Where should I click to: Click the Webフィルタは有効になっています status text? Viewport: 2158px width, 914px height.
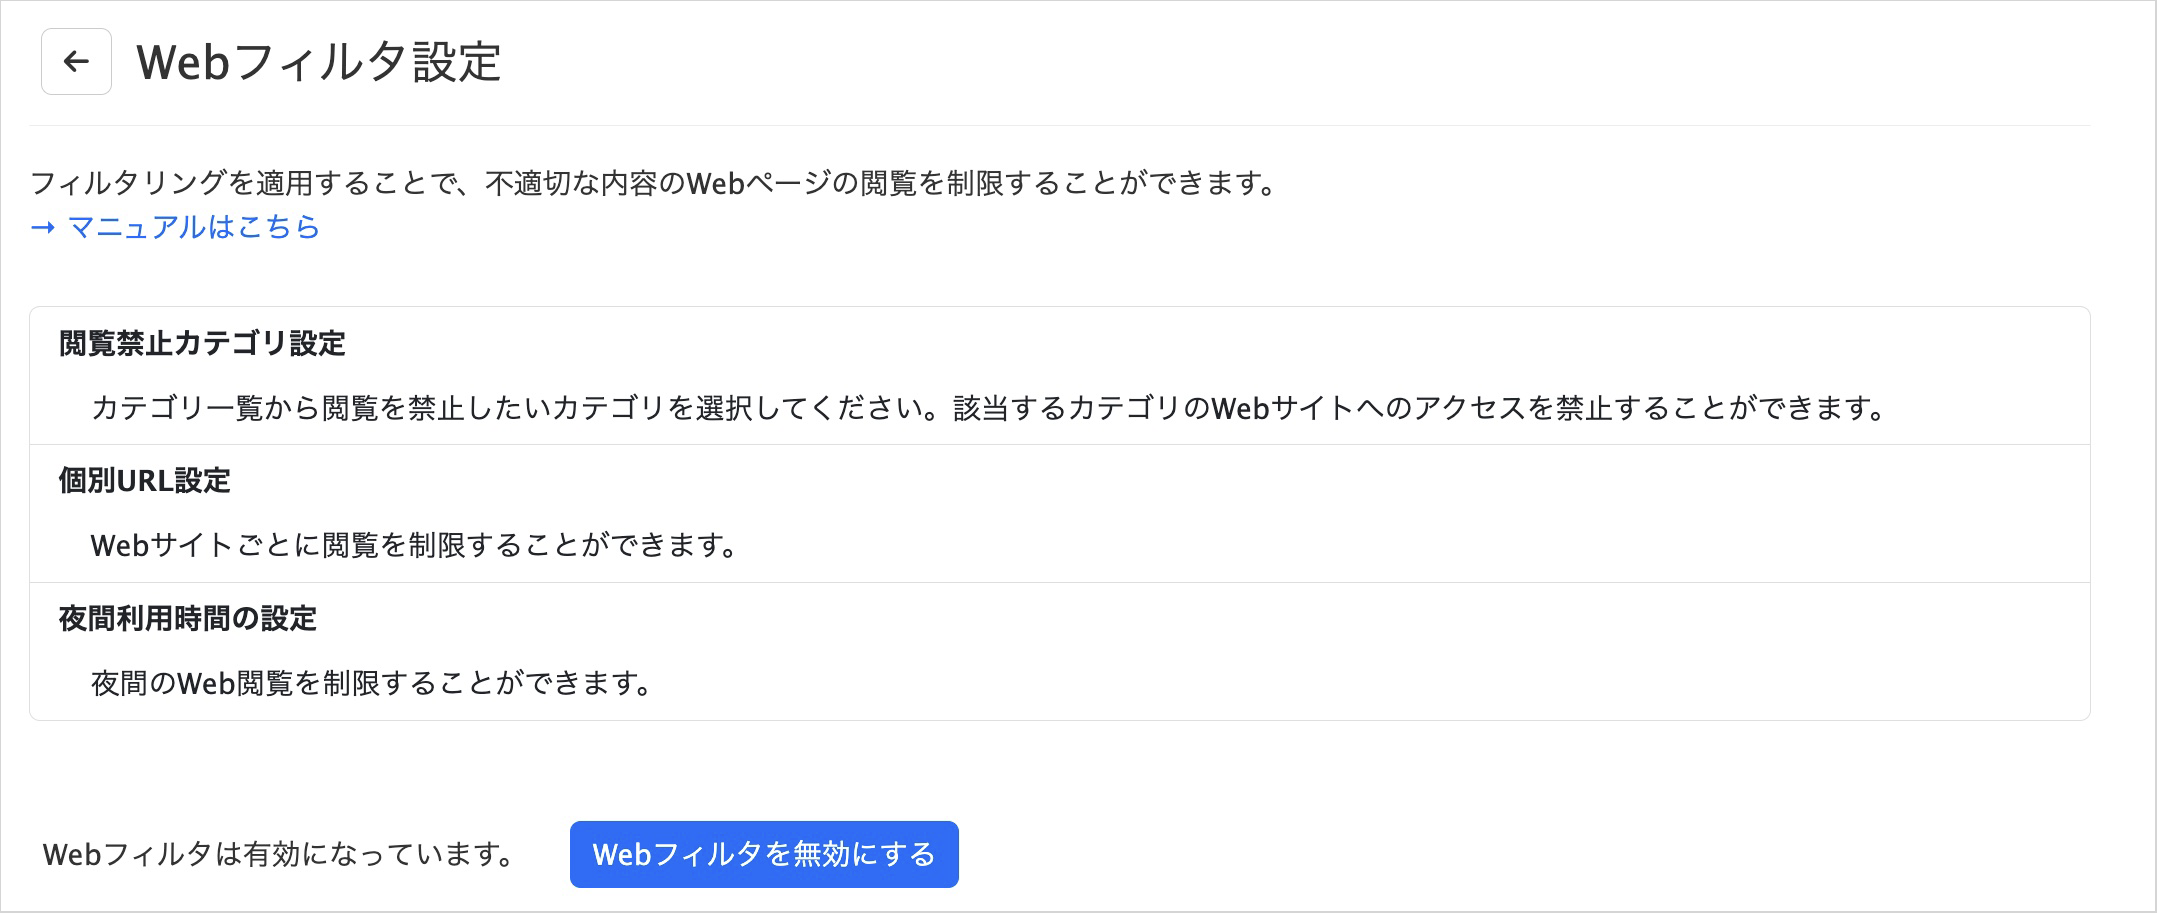(x=278, y=855)
